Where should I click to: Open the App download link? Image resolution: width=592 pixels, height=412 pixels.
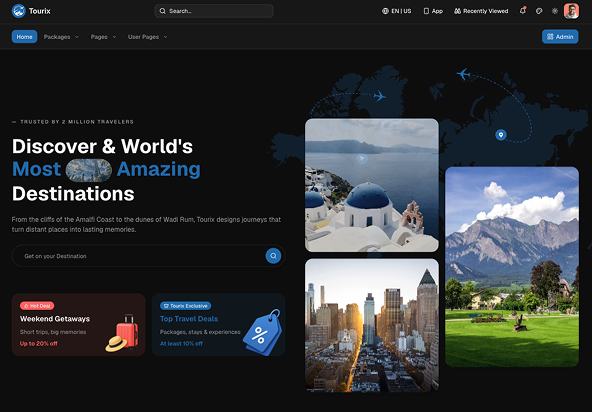click(433, 11)
